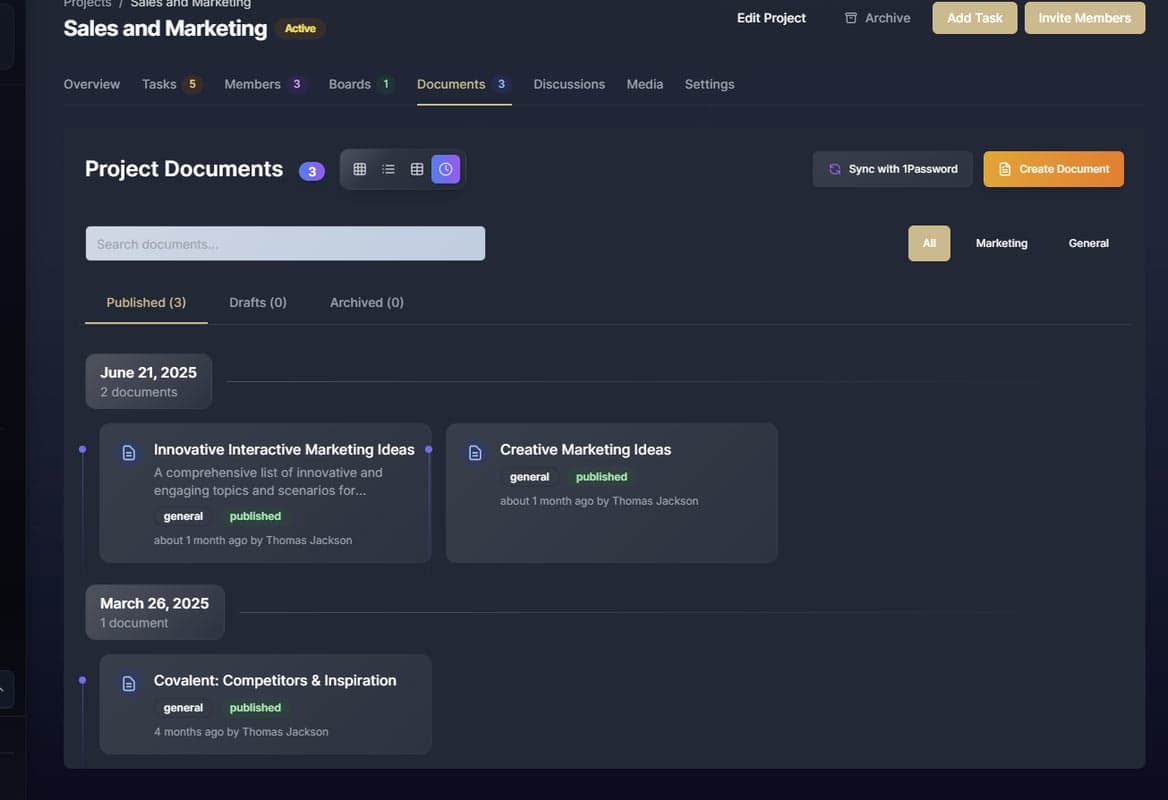Open the Archived (0) tab

point(367,302)
